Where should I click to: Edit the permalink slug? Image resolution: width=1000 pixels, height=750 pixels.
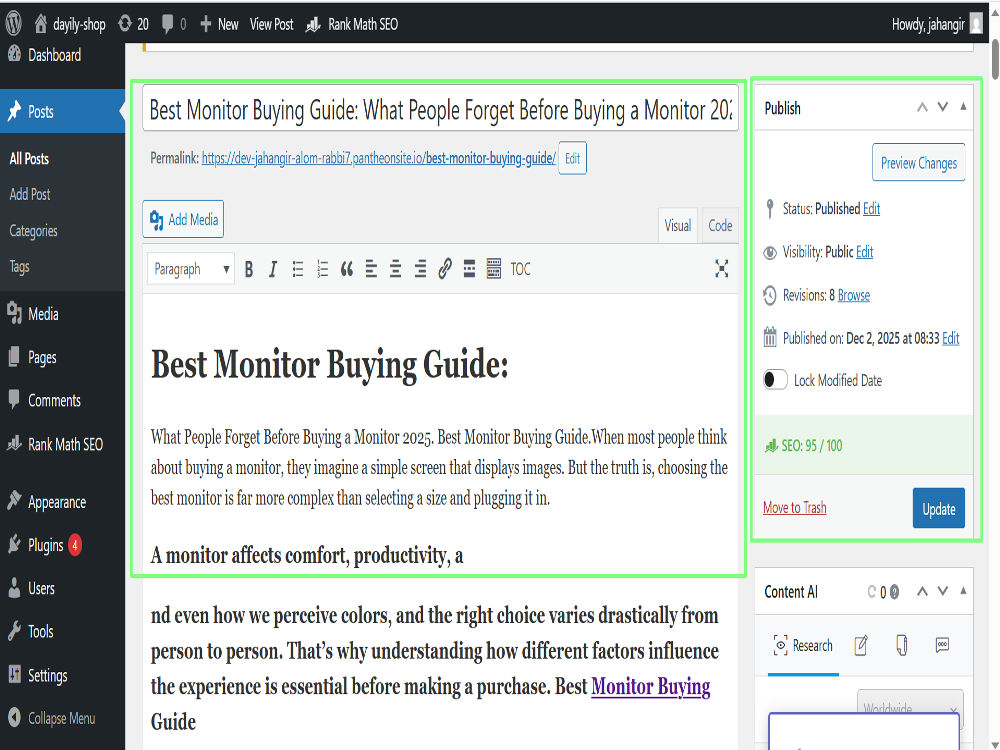(572, 158)
